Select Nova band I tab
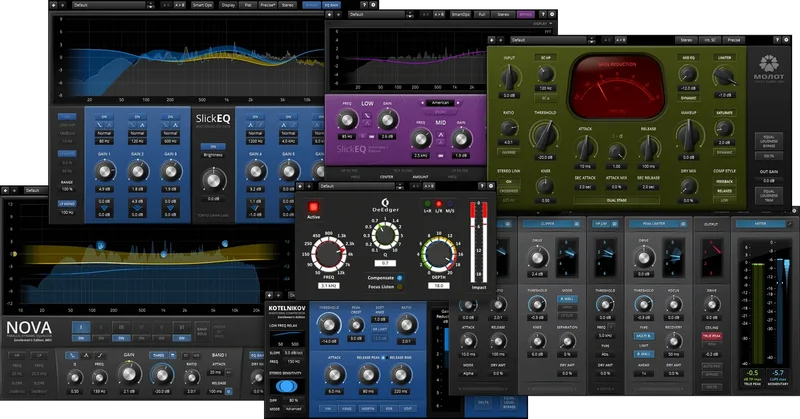The width and height of the screenshot is (800, 419). point(81,327)
